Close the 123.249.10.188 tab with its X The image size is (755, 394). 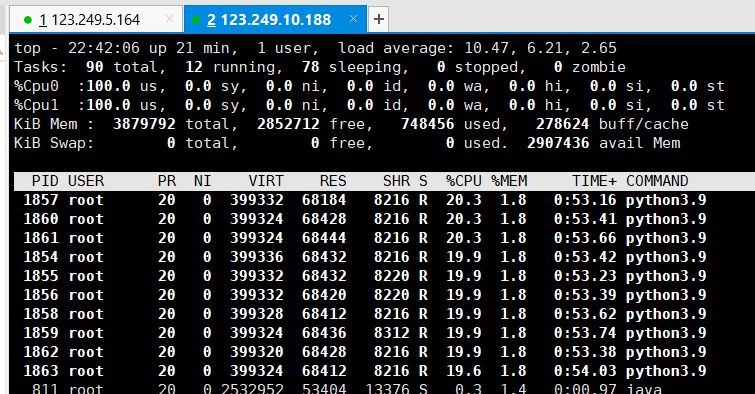[353, 19]
